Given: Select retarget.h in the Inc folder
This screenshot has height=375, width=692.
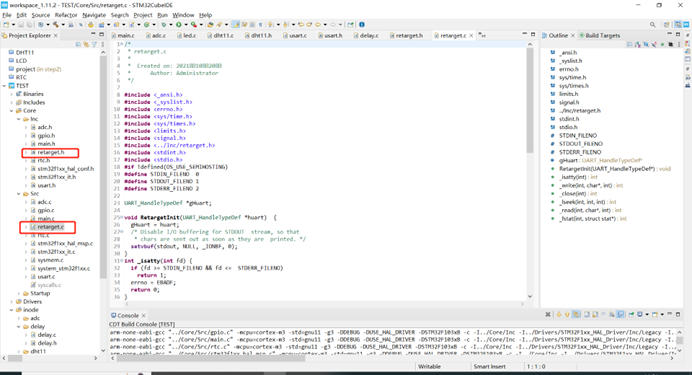Looking at the screenshot, I should 51,152.
